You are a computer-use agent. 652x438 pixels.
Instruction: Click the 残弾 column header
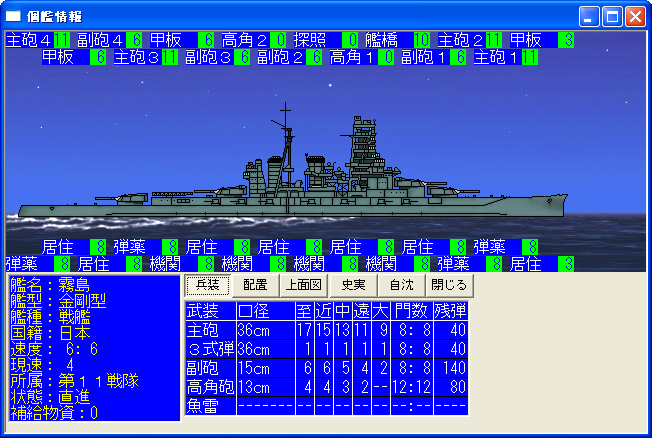tap(451, 311)
